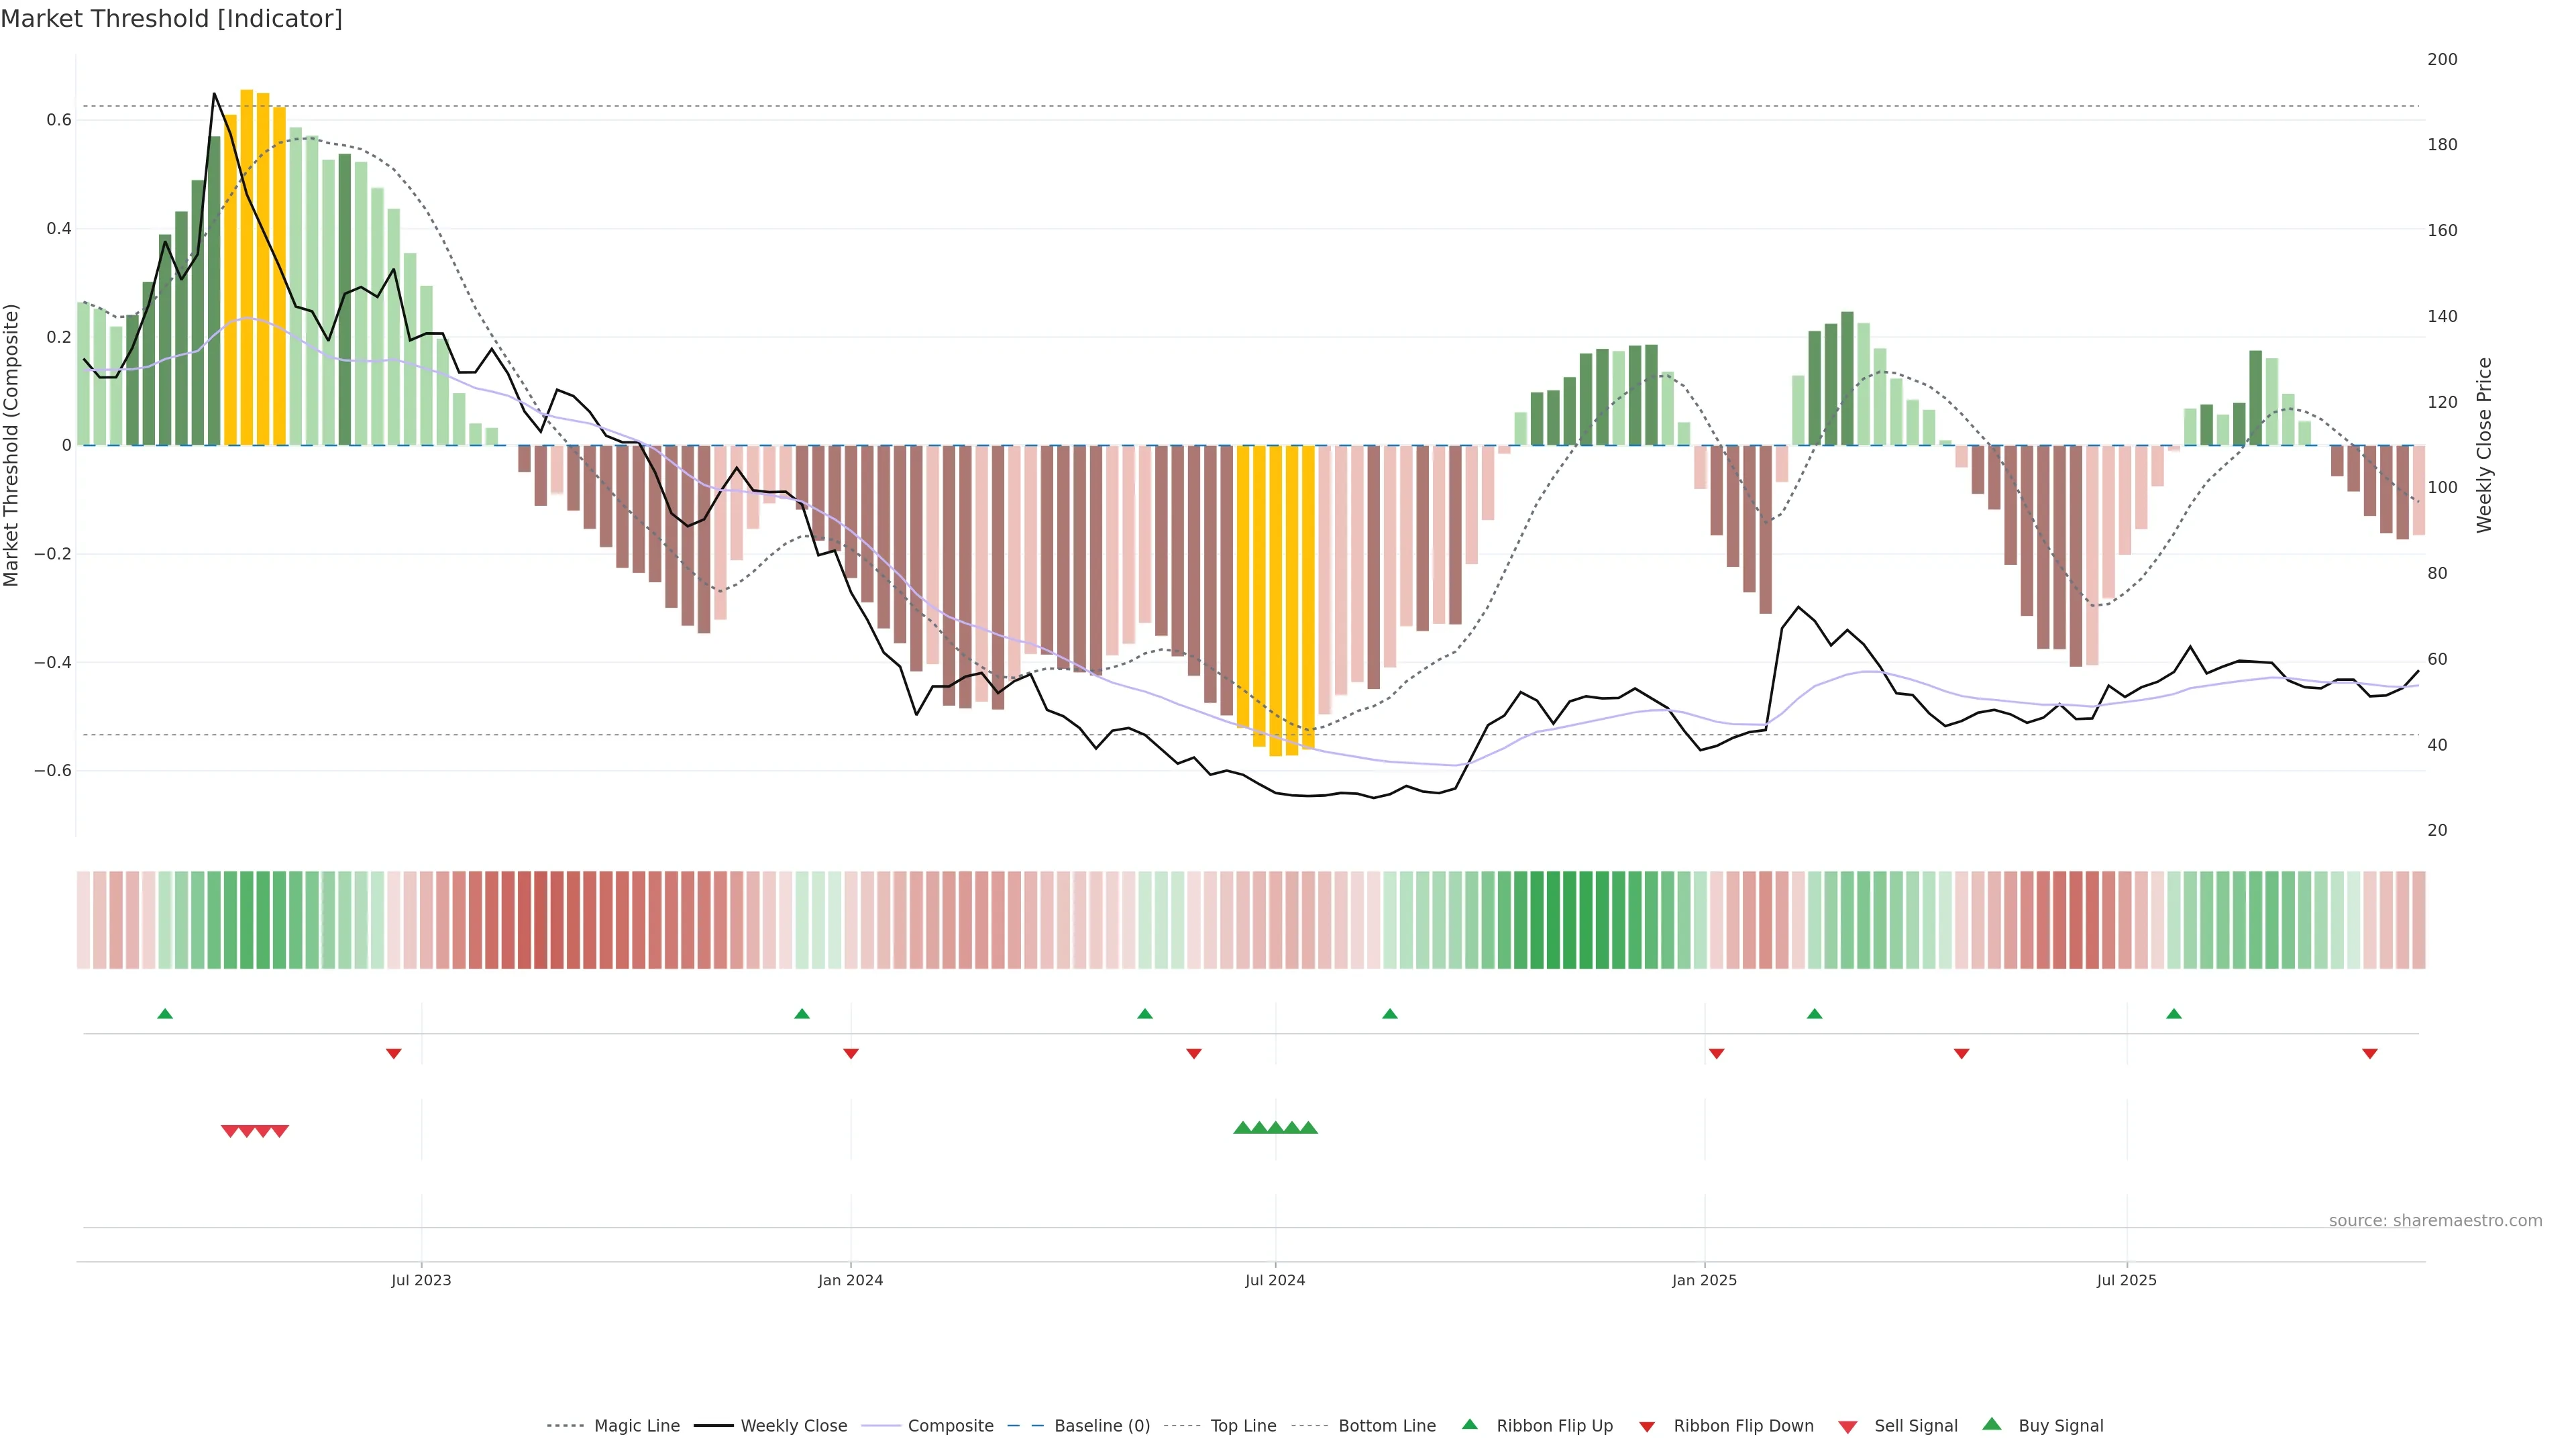
Task: Click the Jul 2025 x-axis label
Action: (2126, 1280)
